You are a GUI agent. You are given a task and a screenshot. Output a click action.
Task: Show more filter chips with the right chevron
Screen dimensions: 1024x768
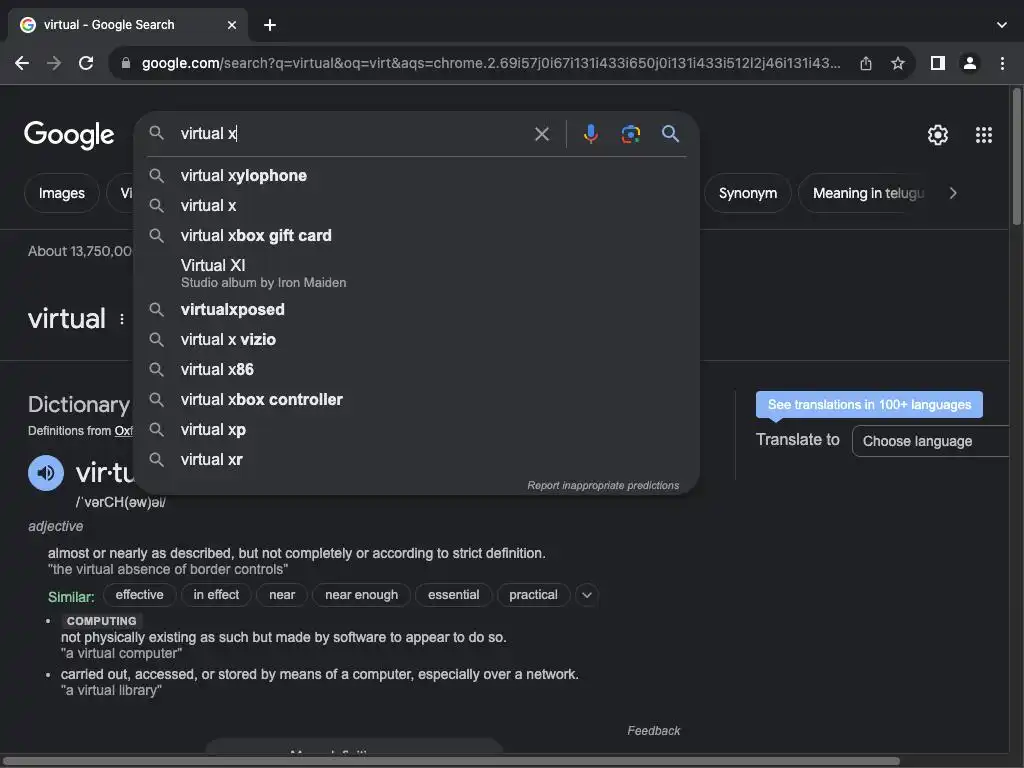tap(953, 193)
